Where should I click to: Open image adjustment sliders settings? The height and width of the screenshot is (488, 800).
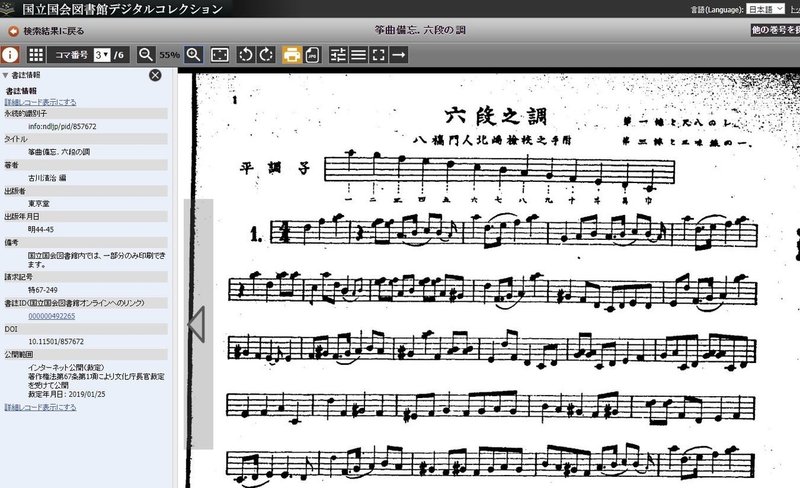(338, 55)
